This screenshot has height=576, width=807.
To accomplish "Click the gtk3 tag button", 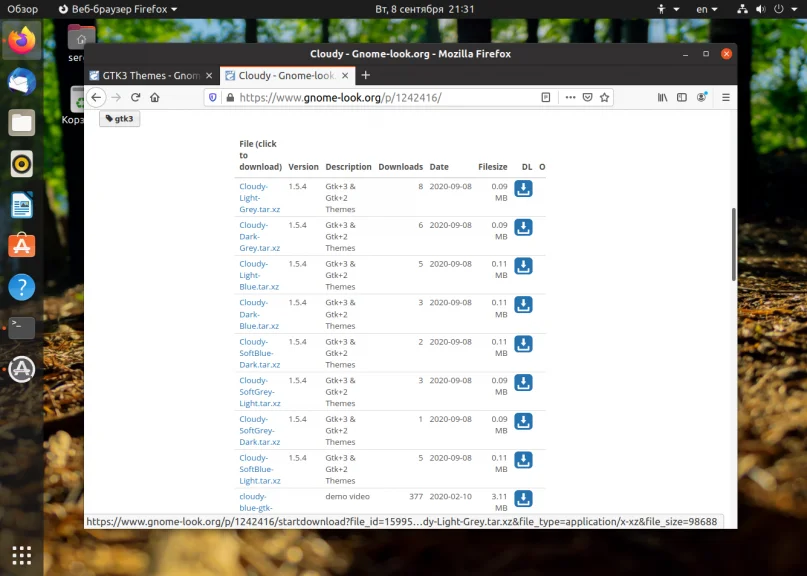I will point(119,118).
